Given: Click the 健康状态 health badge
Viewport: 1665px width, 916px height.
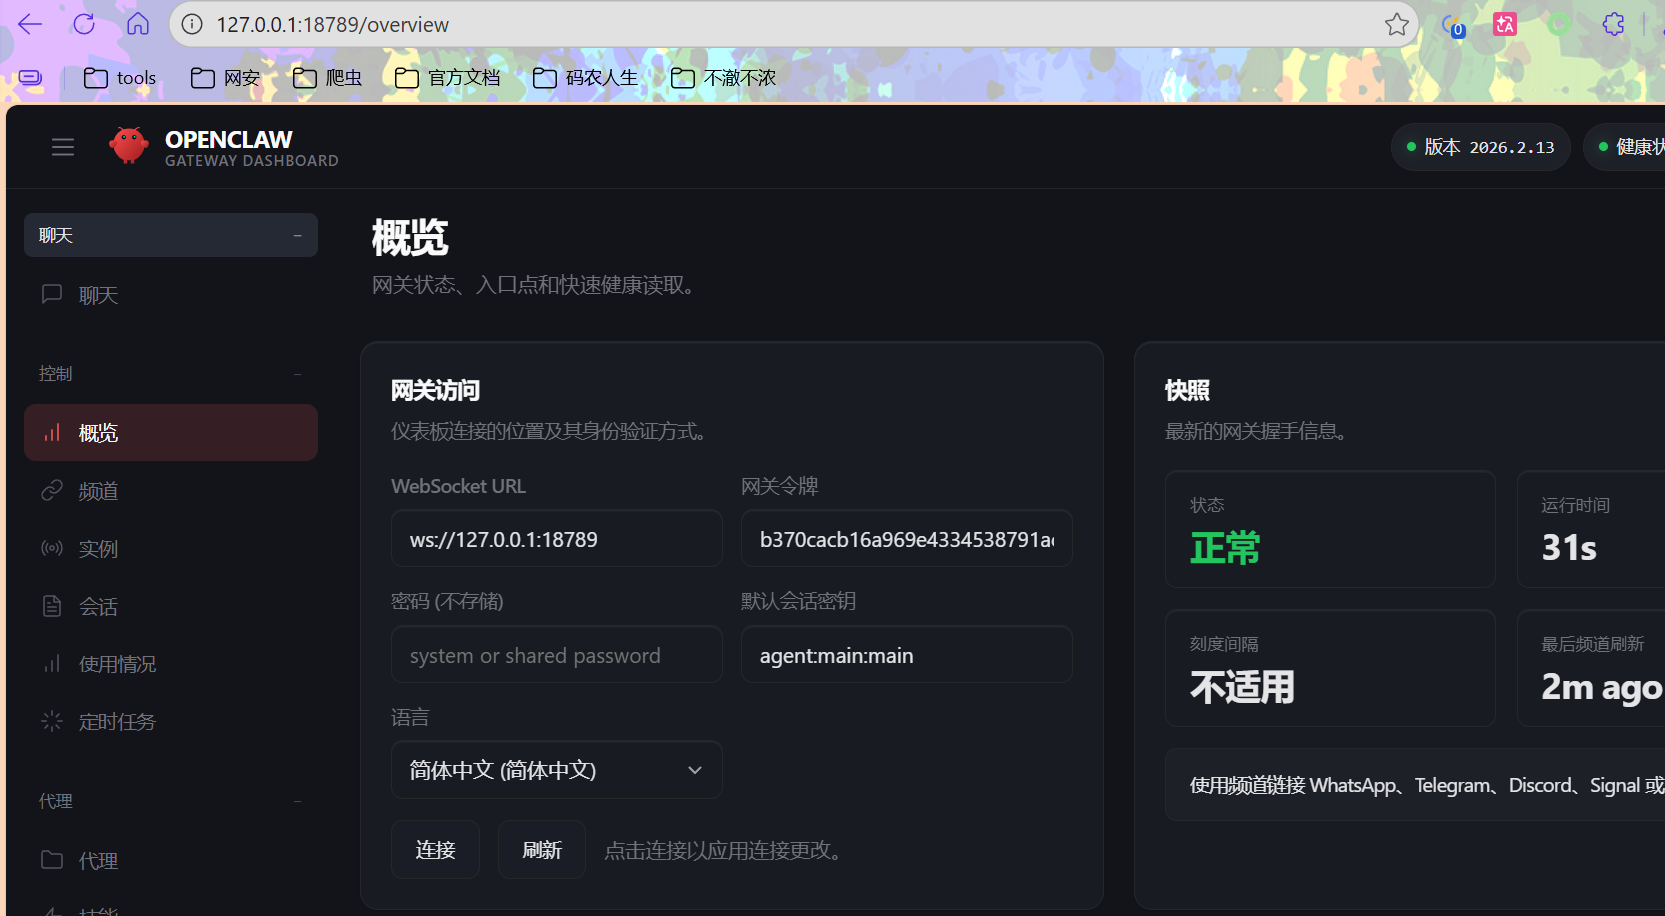Looking at the screenshot, I should (x=1626, y=147).
